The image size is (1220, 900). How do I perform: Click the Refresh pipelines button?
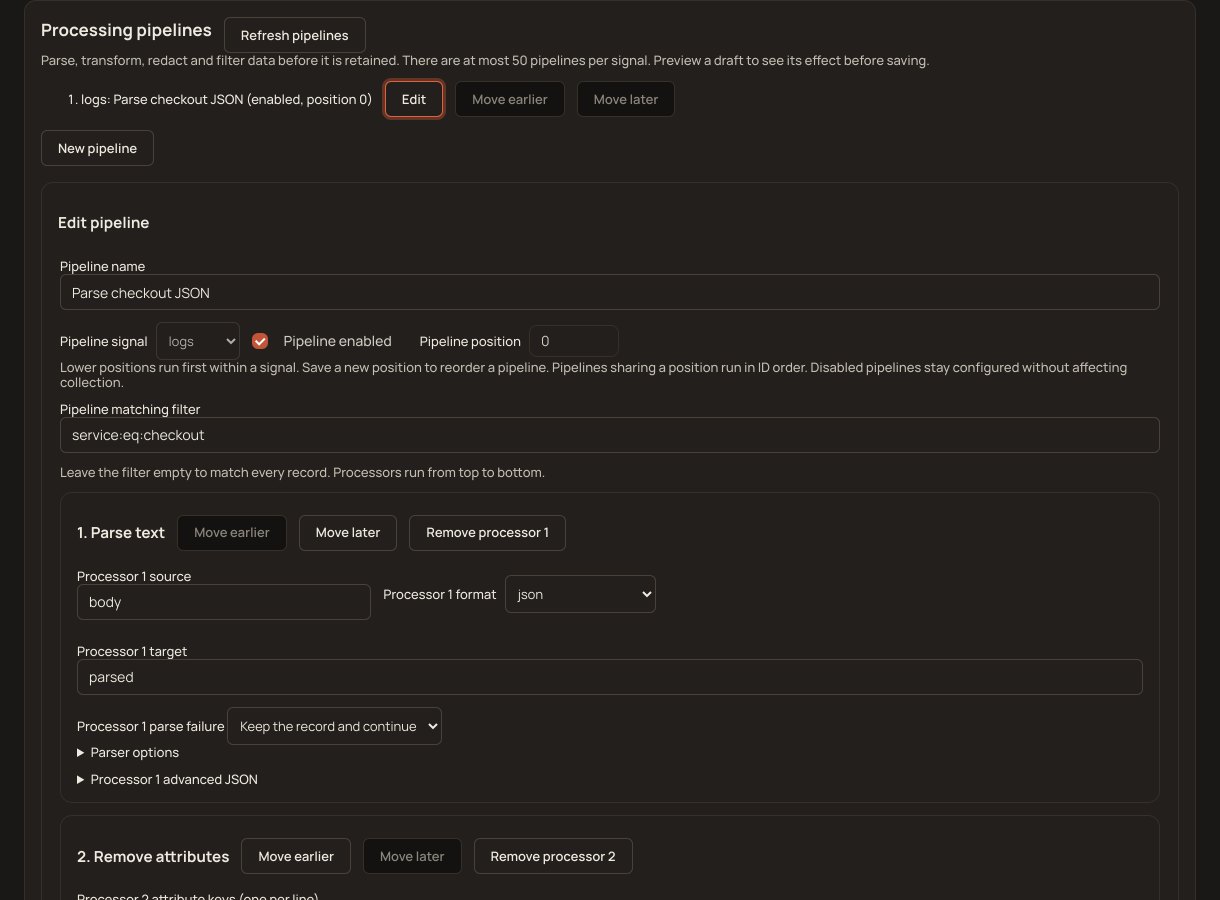coord(295,35)
